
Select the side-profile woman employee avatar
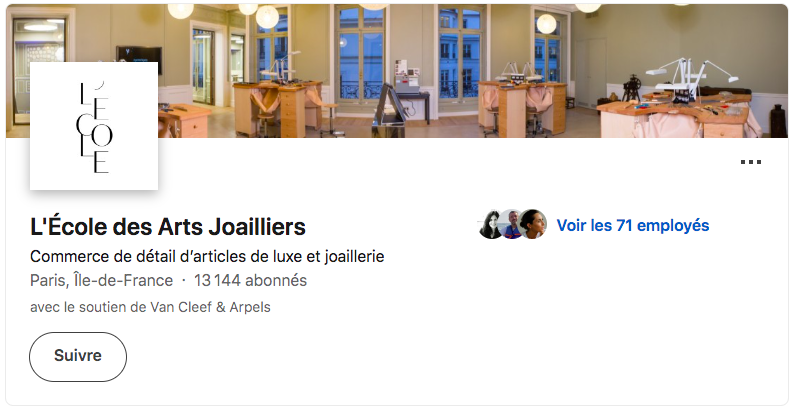click(x=532, y=223)
